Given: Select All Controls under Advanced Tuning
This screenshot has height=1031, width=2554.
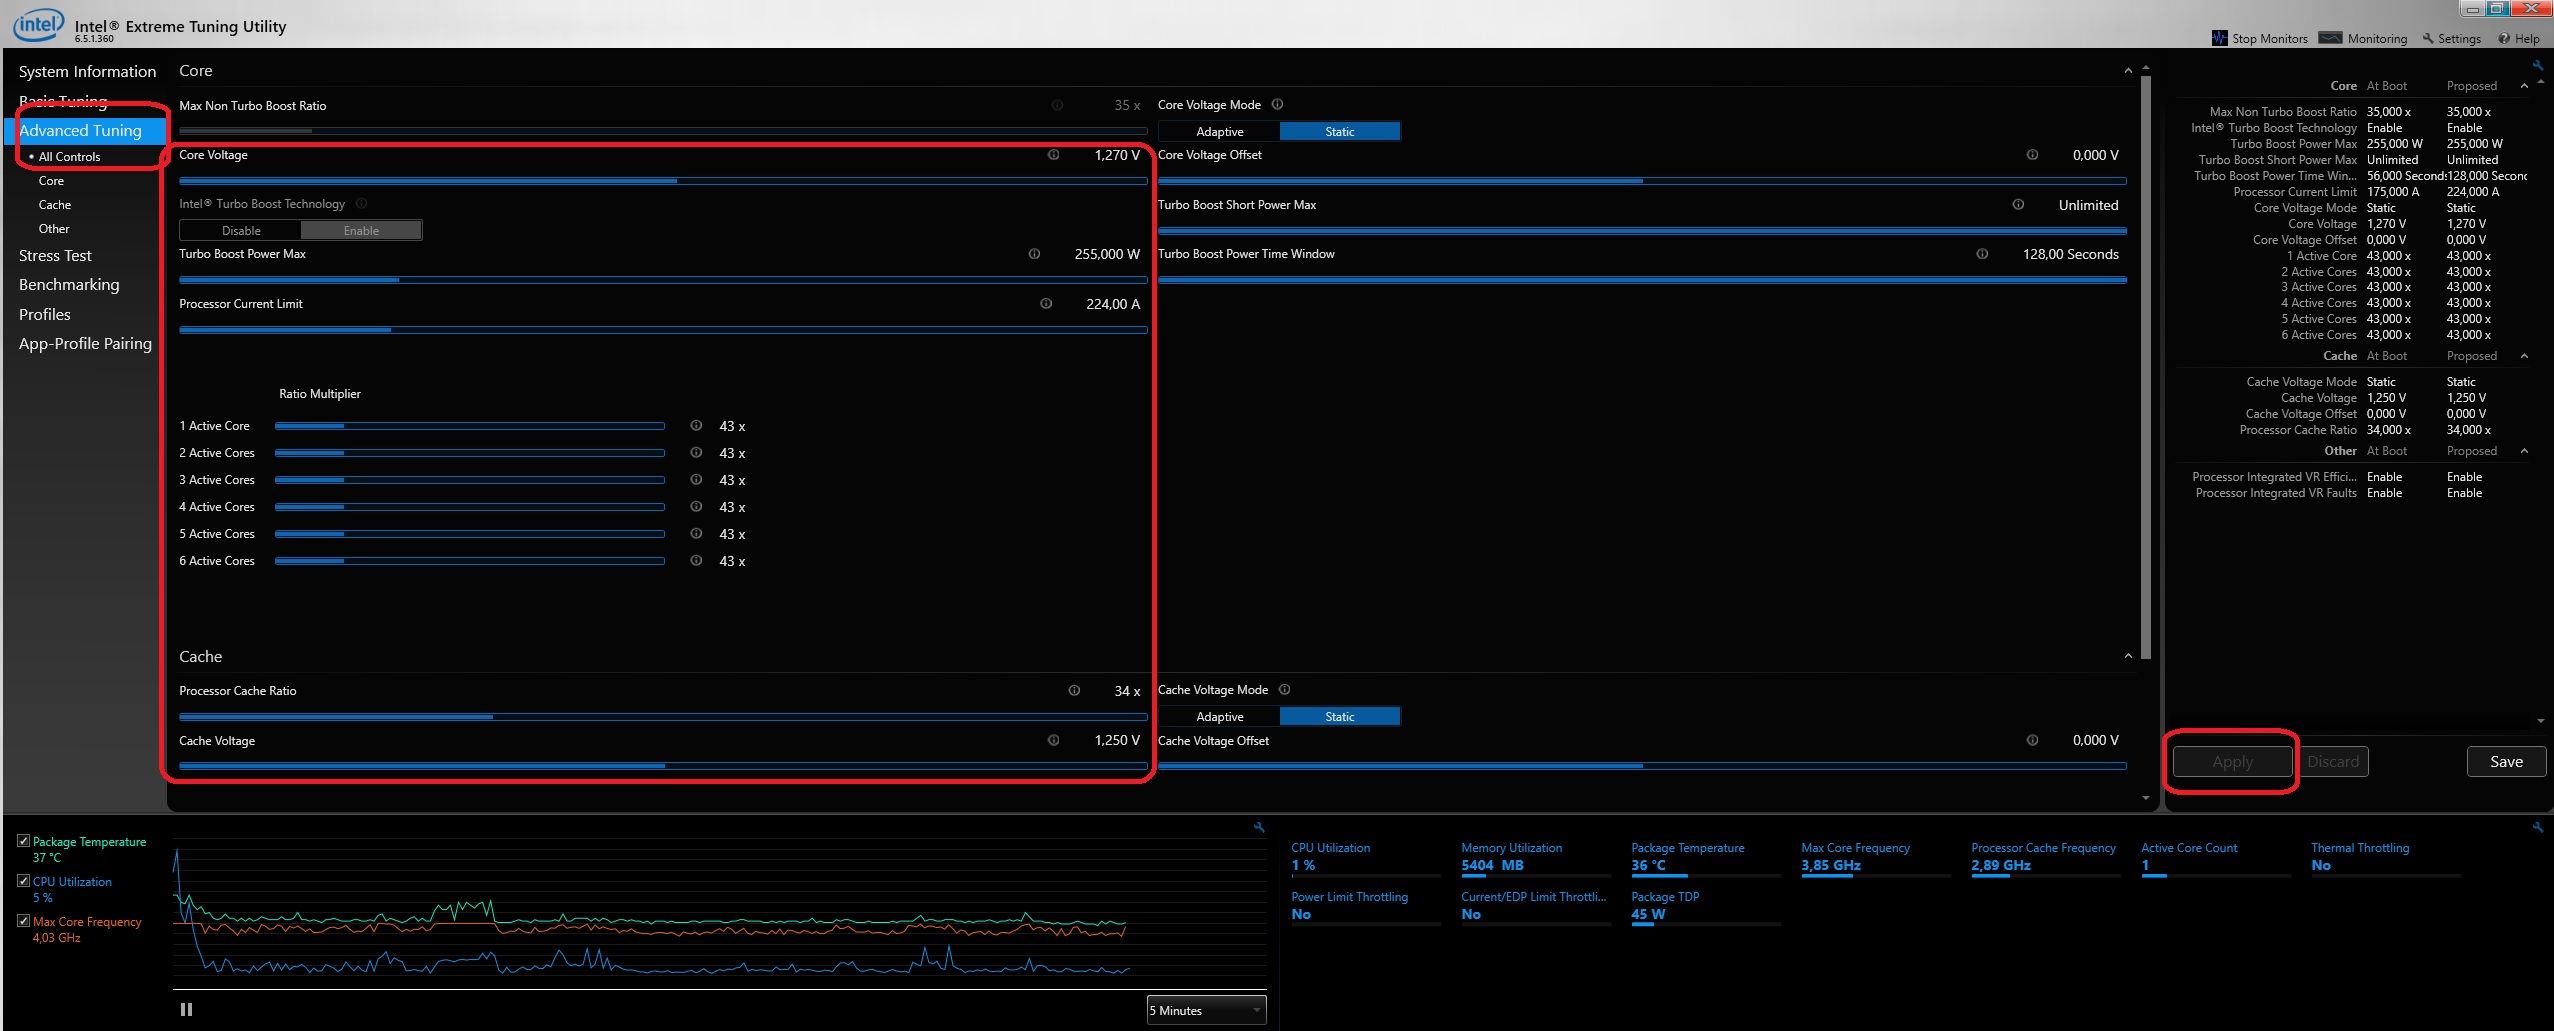Looking at the screenshot, I should coord(70,157).
